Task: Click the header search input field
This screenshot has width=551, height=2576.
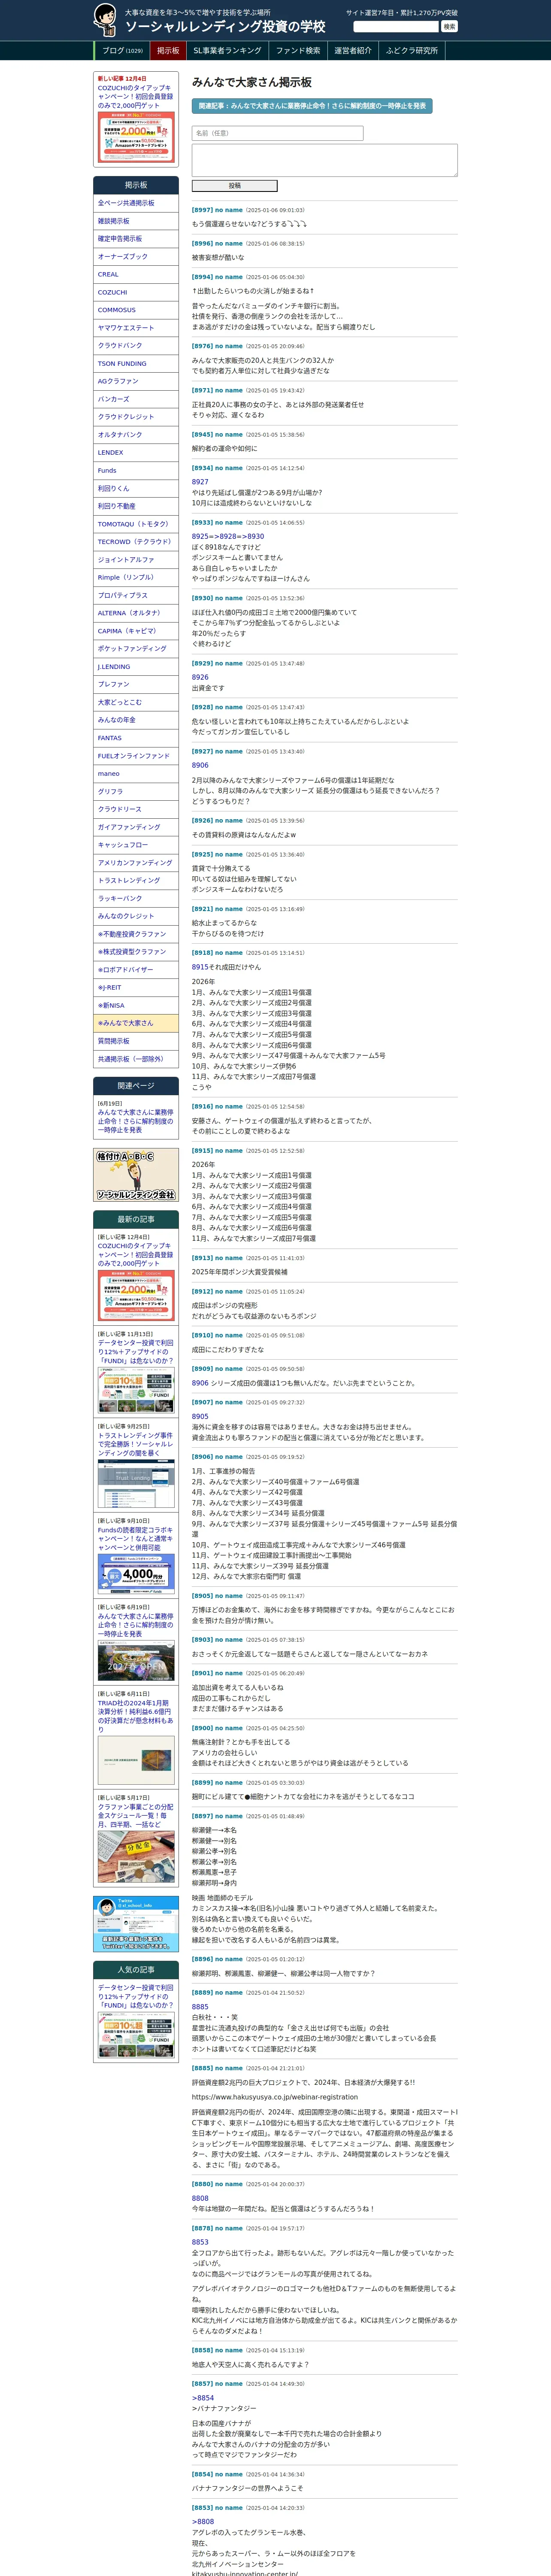Action: pyautogui.click(x=396, y=27)
